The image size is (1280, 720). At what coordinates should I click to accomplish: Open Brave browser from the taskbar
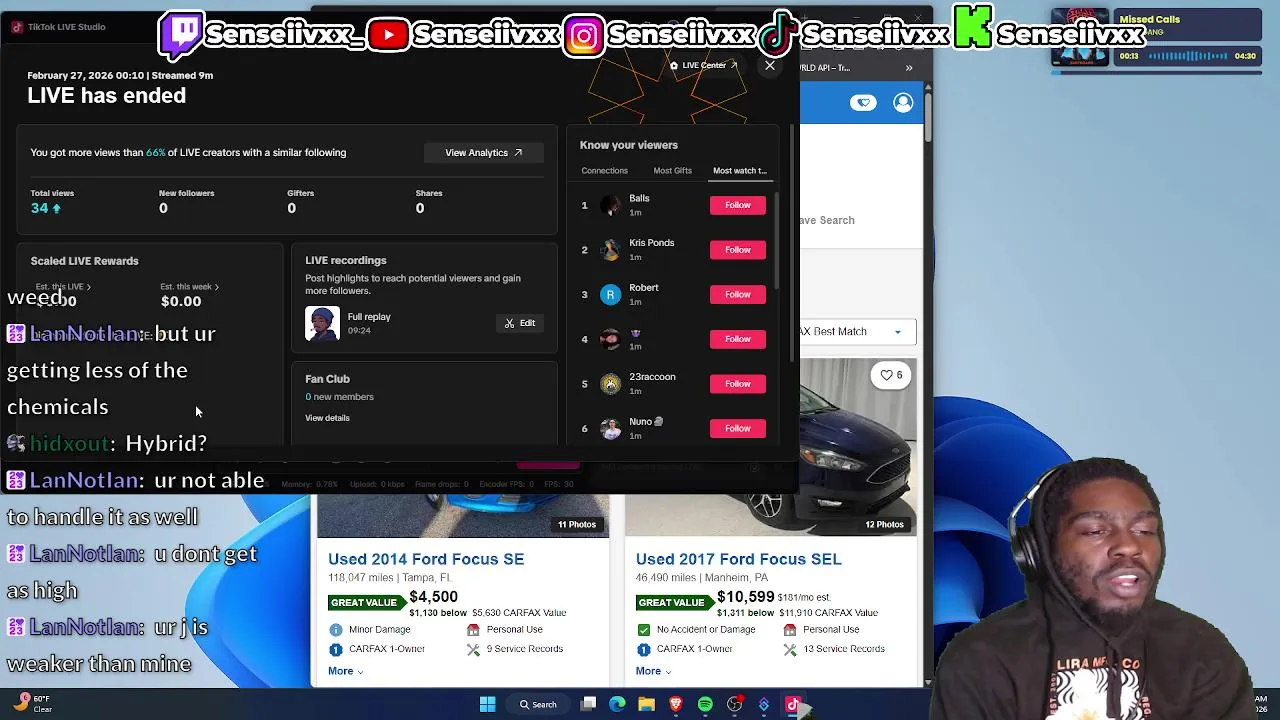point(676,705)
